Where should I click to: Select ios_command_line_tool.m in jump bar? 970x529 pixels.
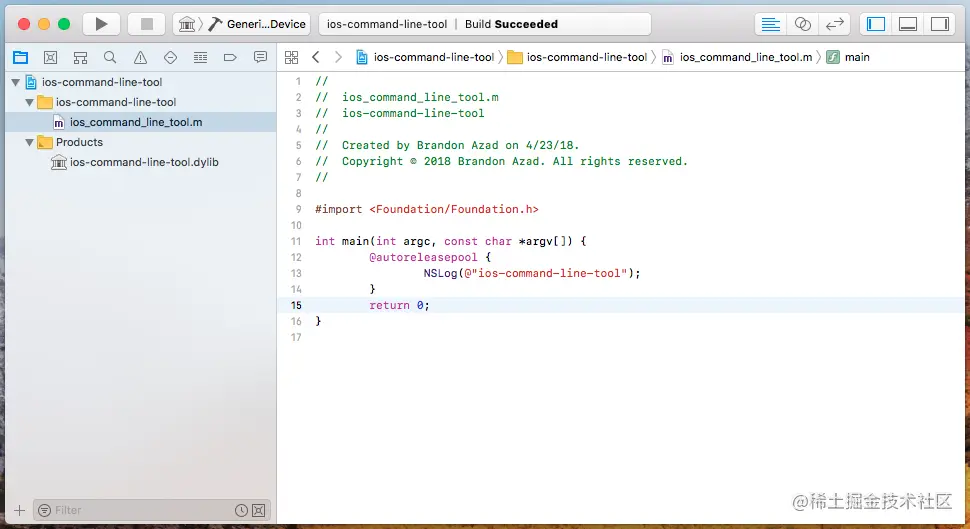[x=737, y=57]
